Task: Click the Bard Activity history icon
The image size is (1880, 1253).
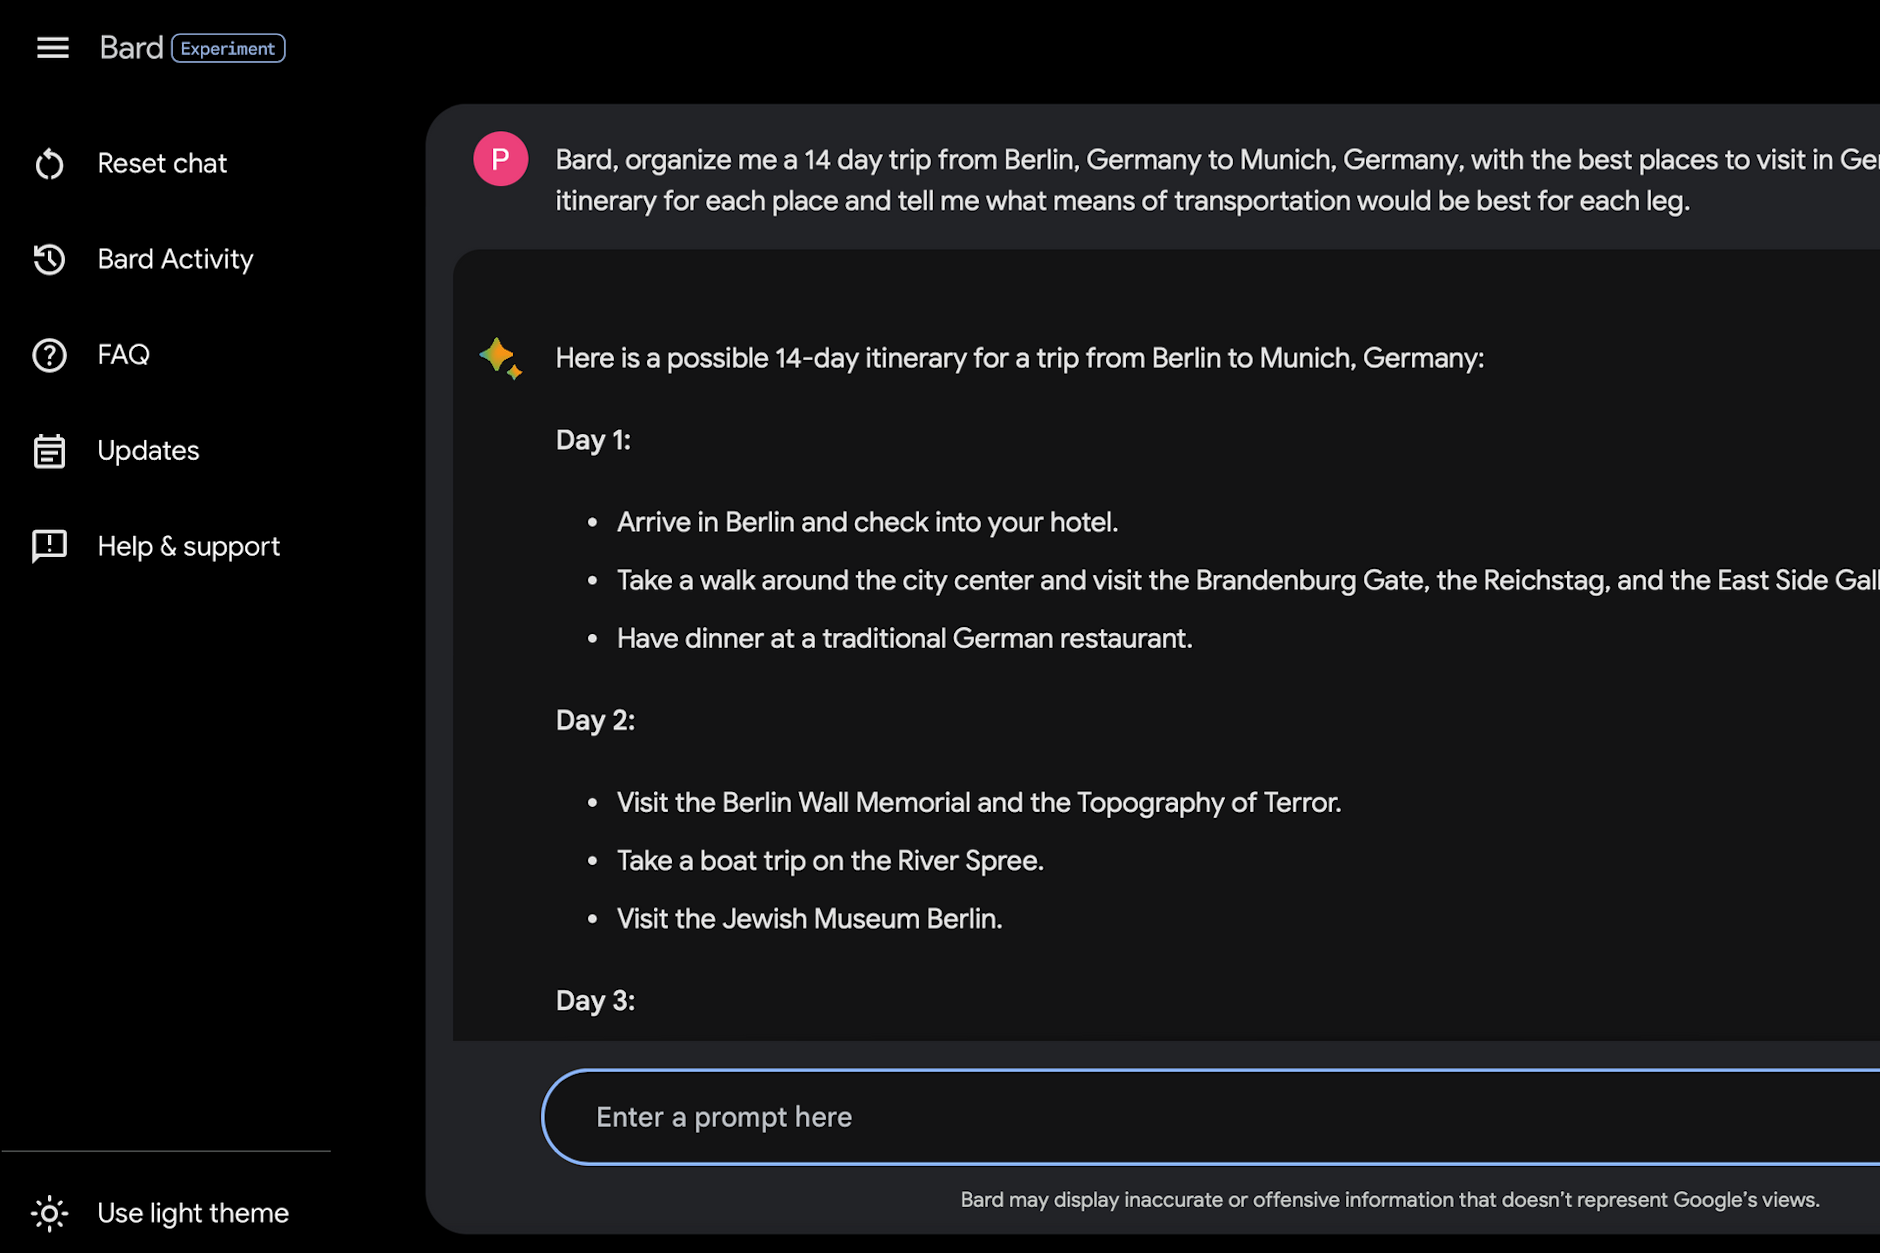Action: (x=49, y=259)
